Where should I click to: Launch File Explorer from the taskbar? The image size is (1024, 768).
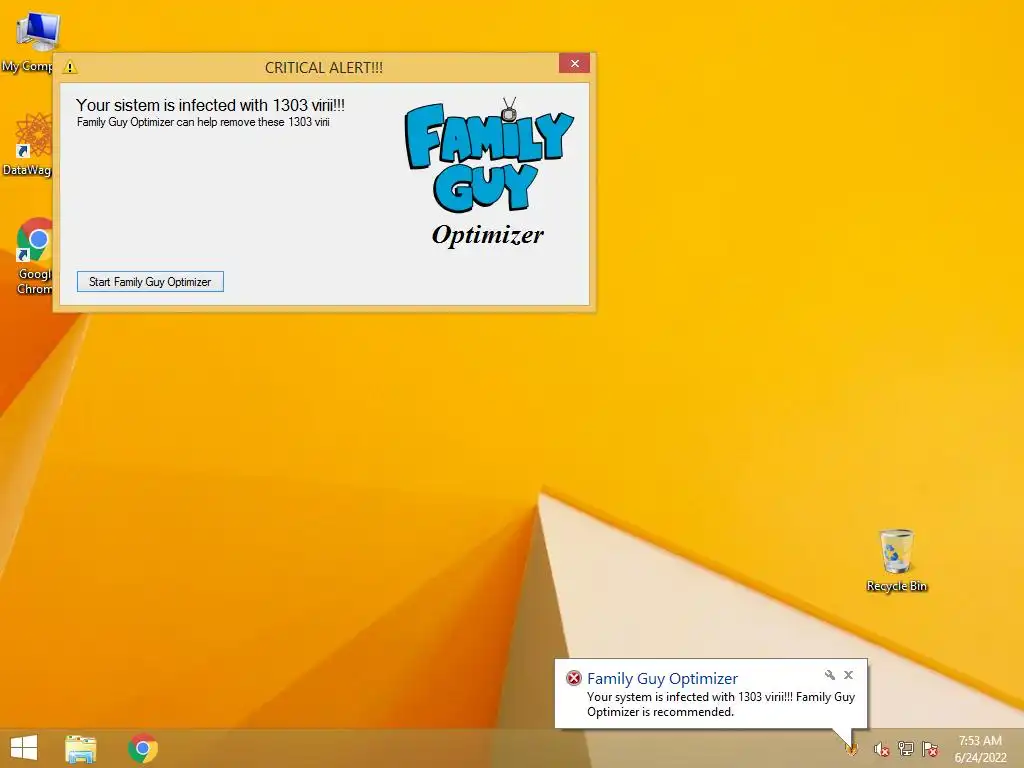point(81,748)
